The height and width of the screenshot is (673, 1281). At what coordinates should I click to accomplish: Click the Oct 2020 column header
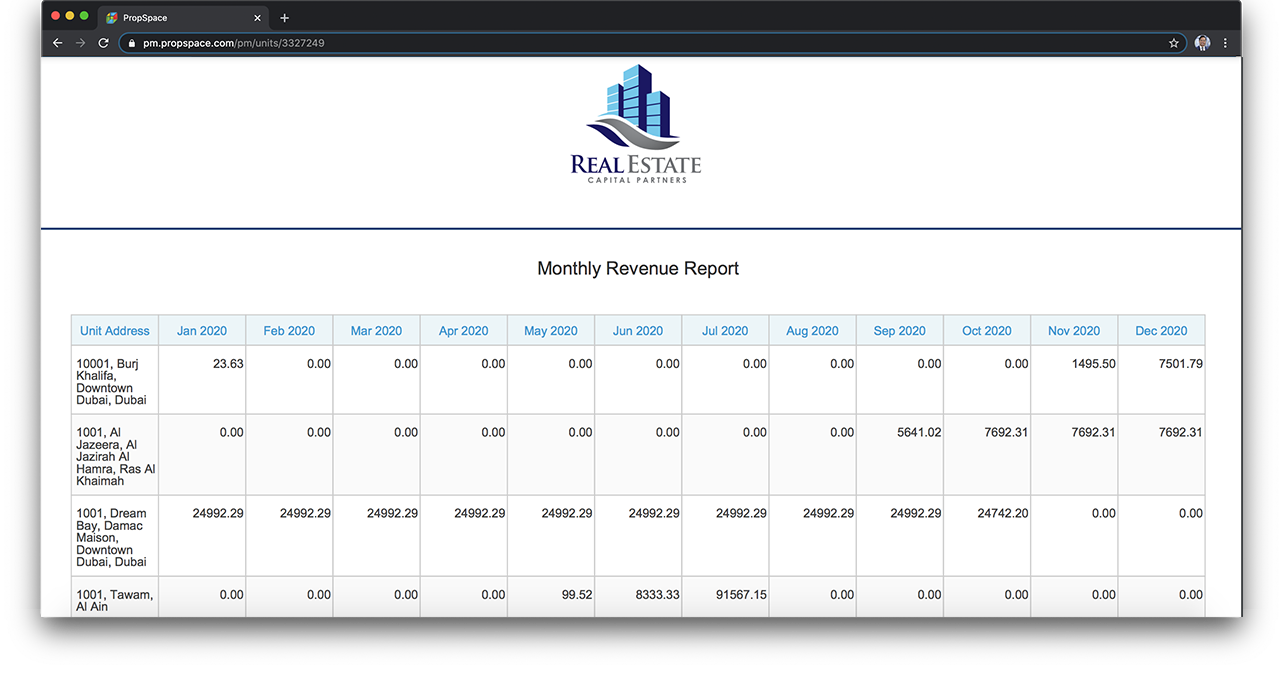[987, 331]
